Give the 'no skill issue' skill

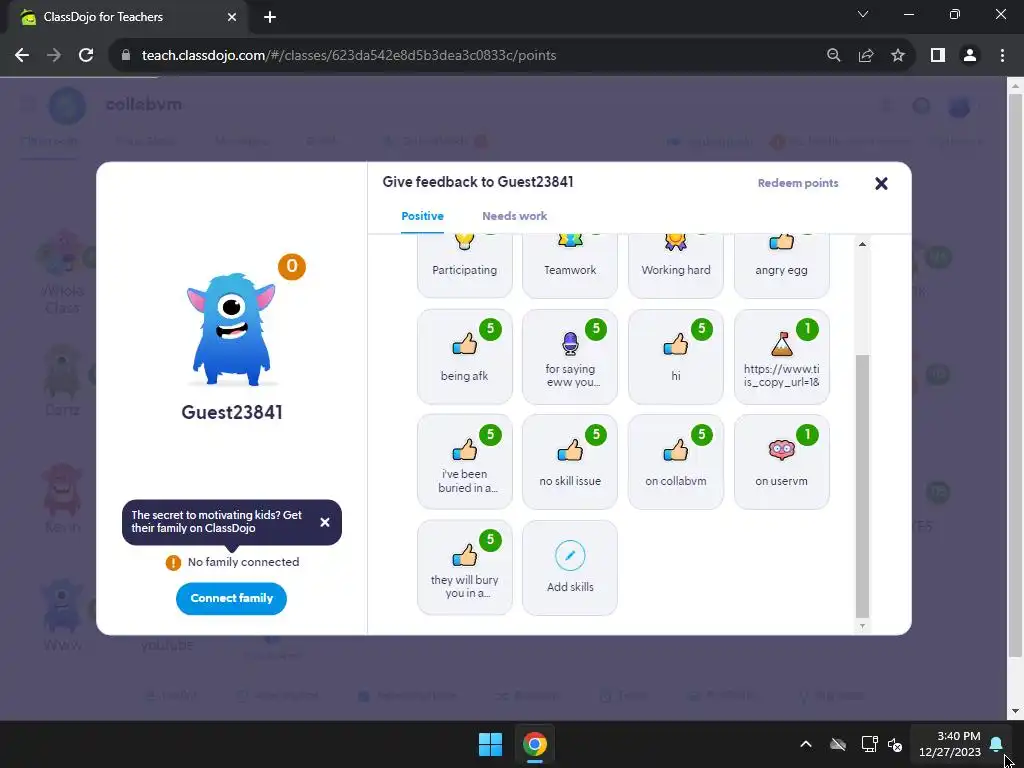click(570, 462)
